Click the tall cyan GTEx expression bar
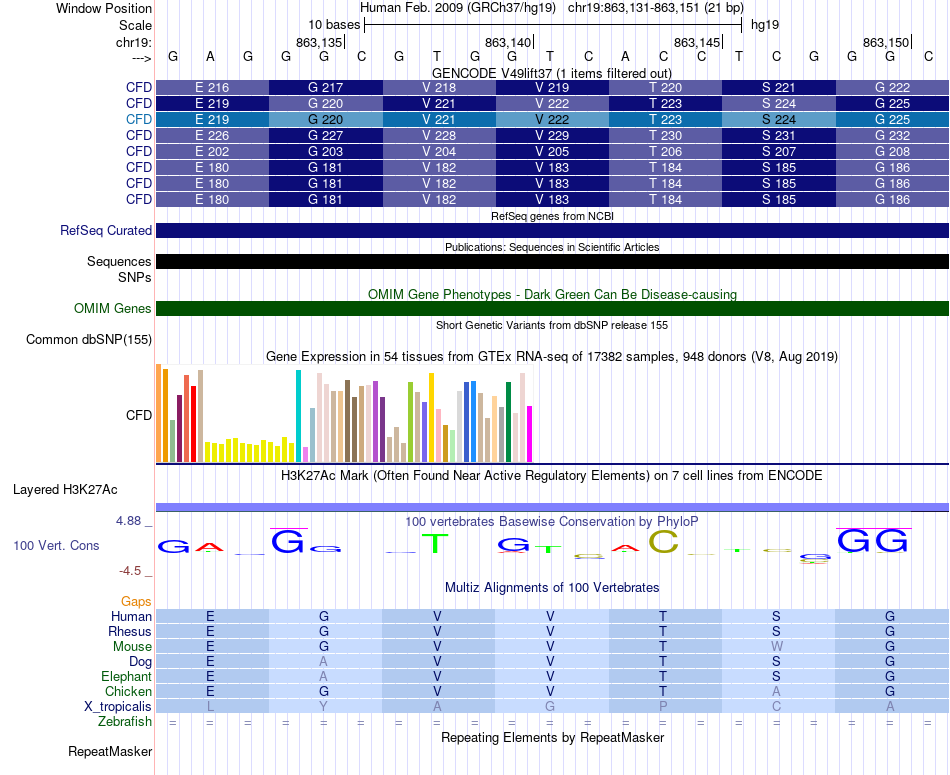Image resolution: width=950 pixels, height=775 pixels. coord(298,416)
